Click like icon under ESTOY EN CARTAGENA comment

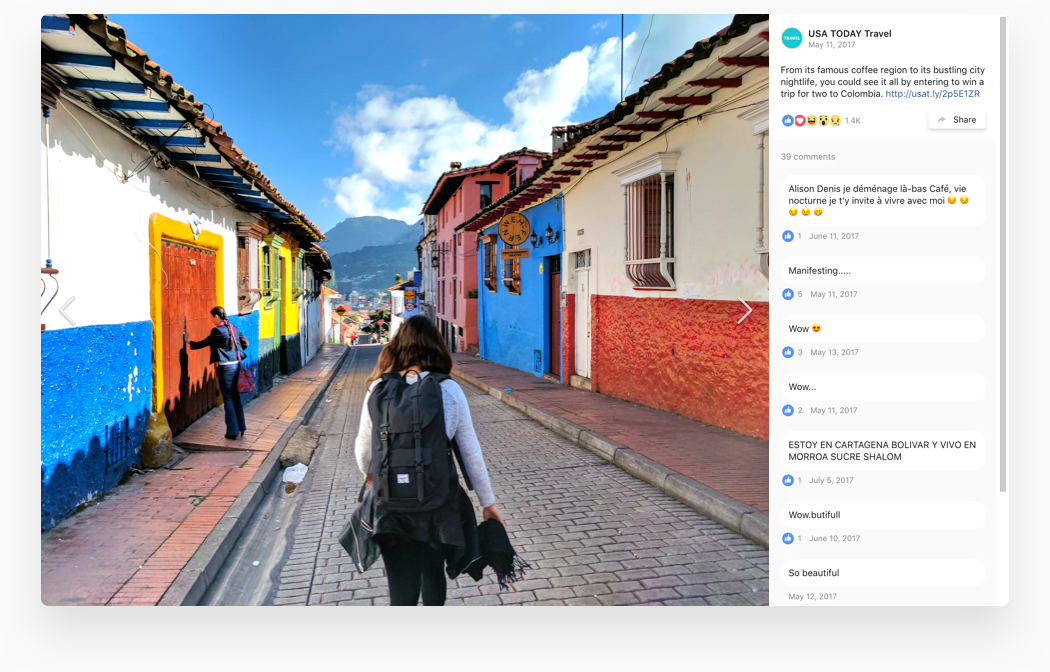[x=788, y=480]
